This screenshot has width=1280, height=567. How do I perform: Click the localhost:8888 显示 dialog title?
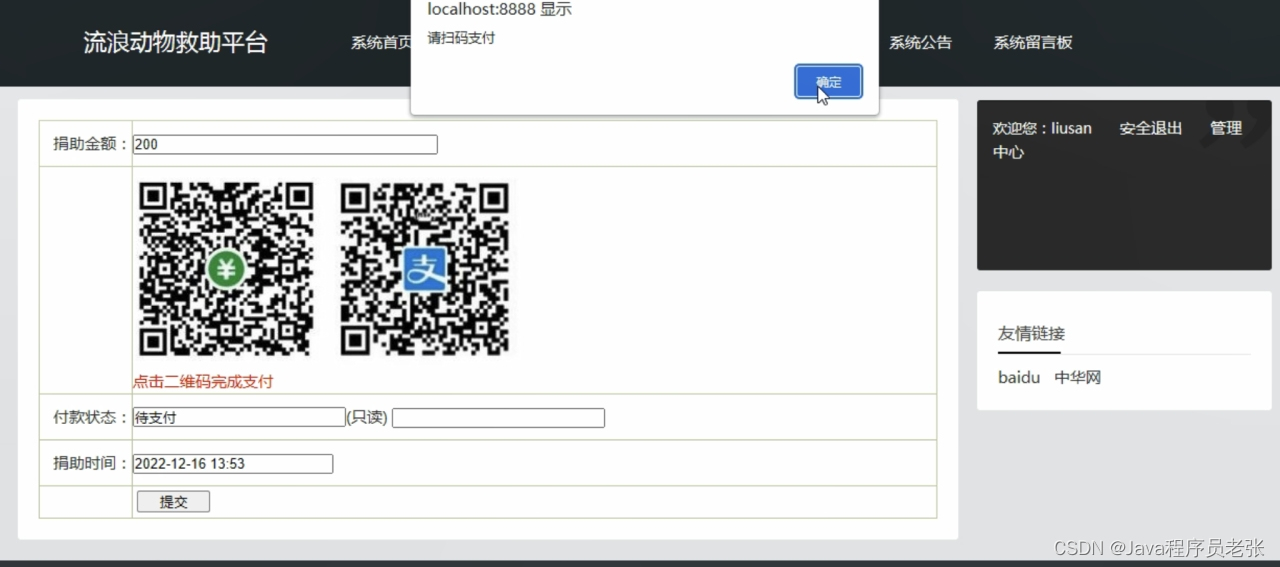499,10
